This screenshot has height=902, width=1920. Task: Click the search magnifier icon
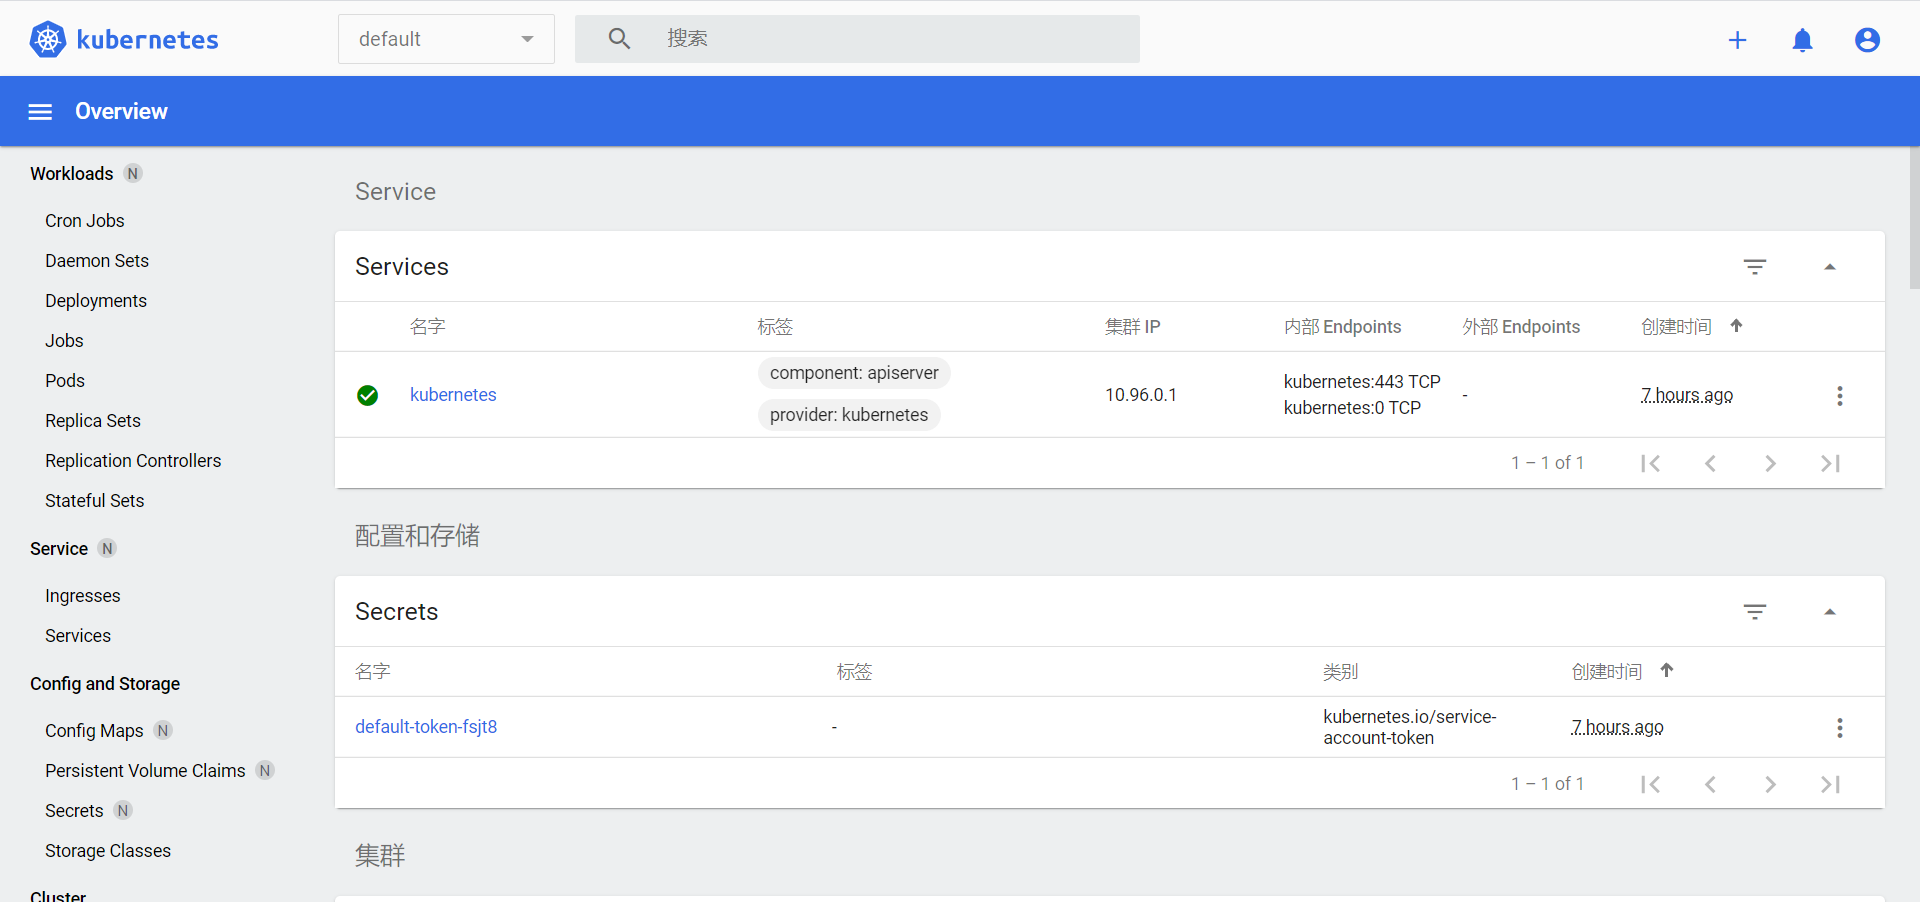pyautogui.click(x=619, y=39)
